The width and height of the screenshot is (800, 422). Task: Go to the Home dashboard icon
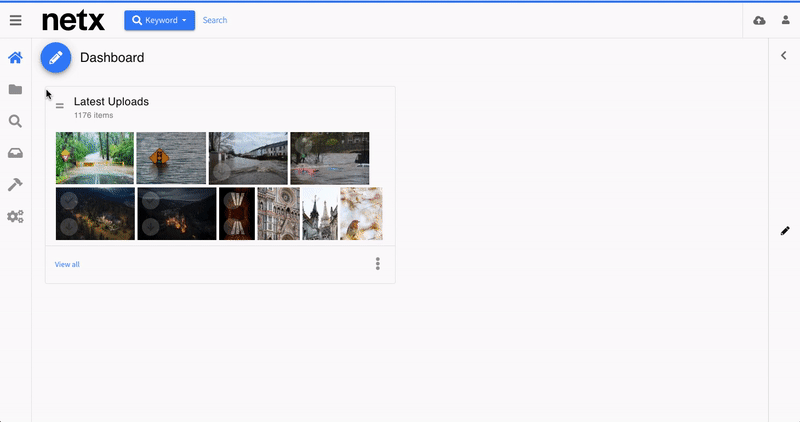coord(15,58)
